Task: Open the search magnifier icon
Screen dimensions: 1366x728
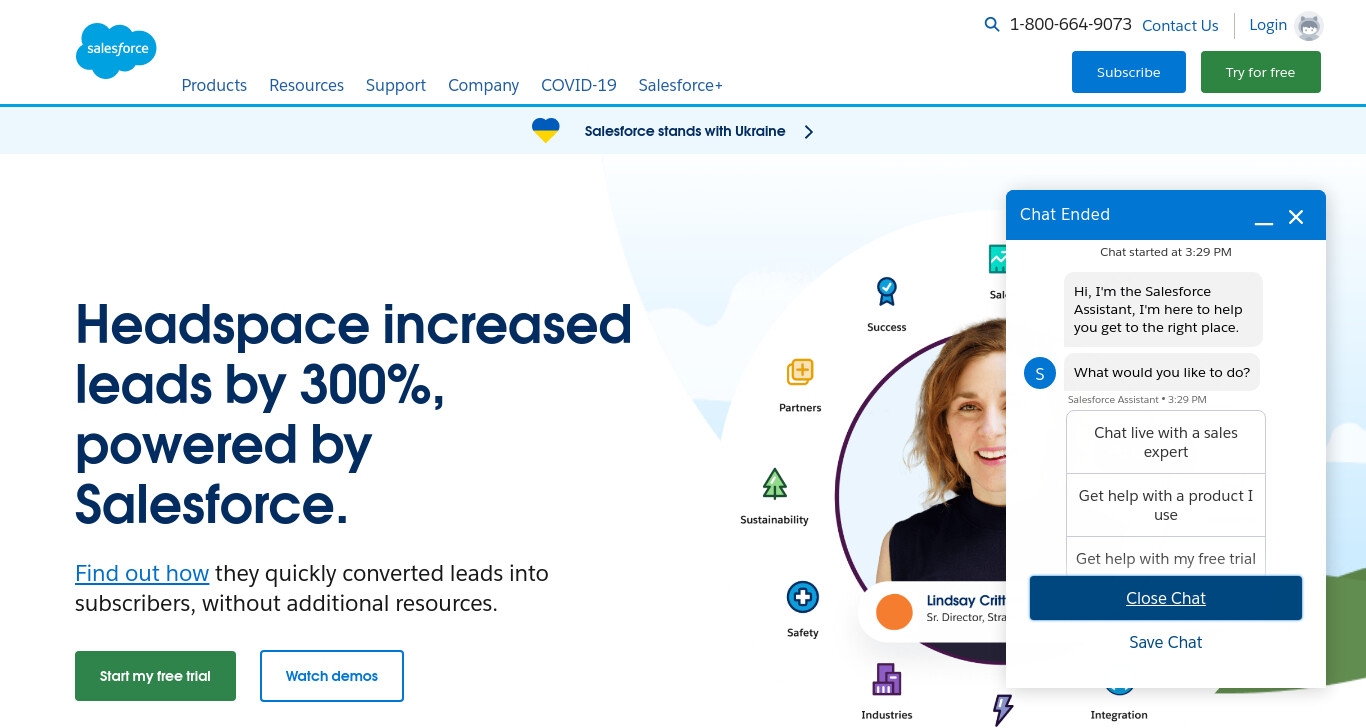Action: click(992, 24)
